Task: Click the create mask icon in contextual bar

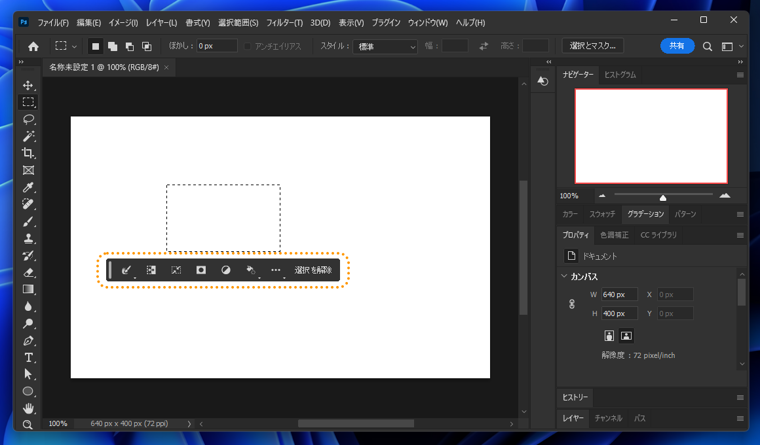Action: (201, 270)
